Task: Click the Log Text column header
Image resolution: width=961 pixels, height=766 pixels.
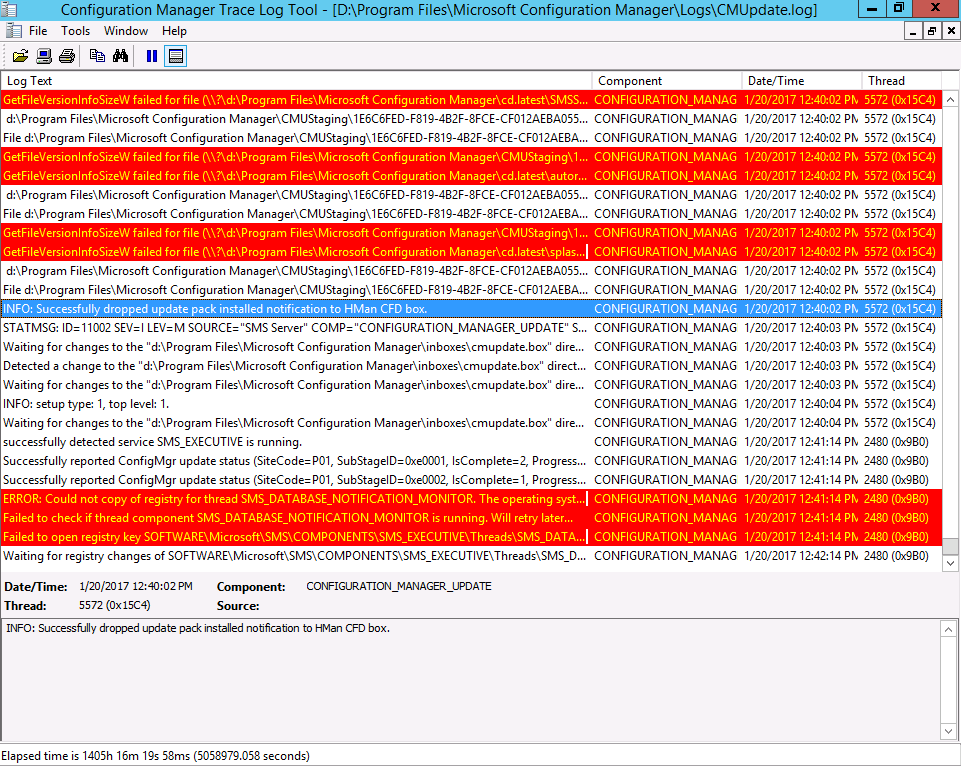Action: (x=297, y=81)
